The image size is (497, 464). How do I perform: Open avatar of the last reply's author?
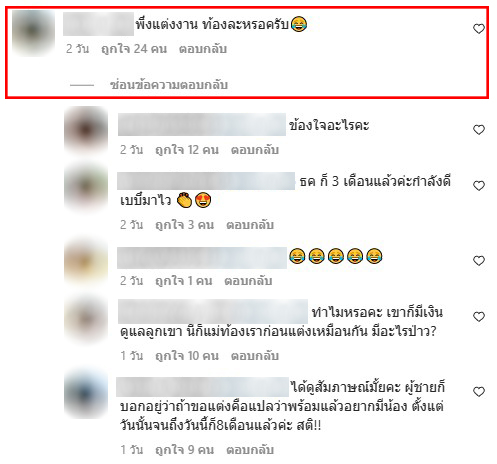click(x=86, y=393)
